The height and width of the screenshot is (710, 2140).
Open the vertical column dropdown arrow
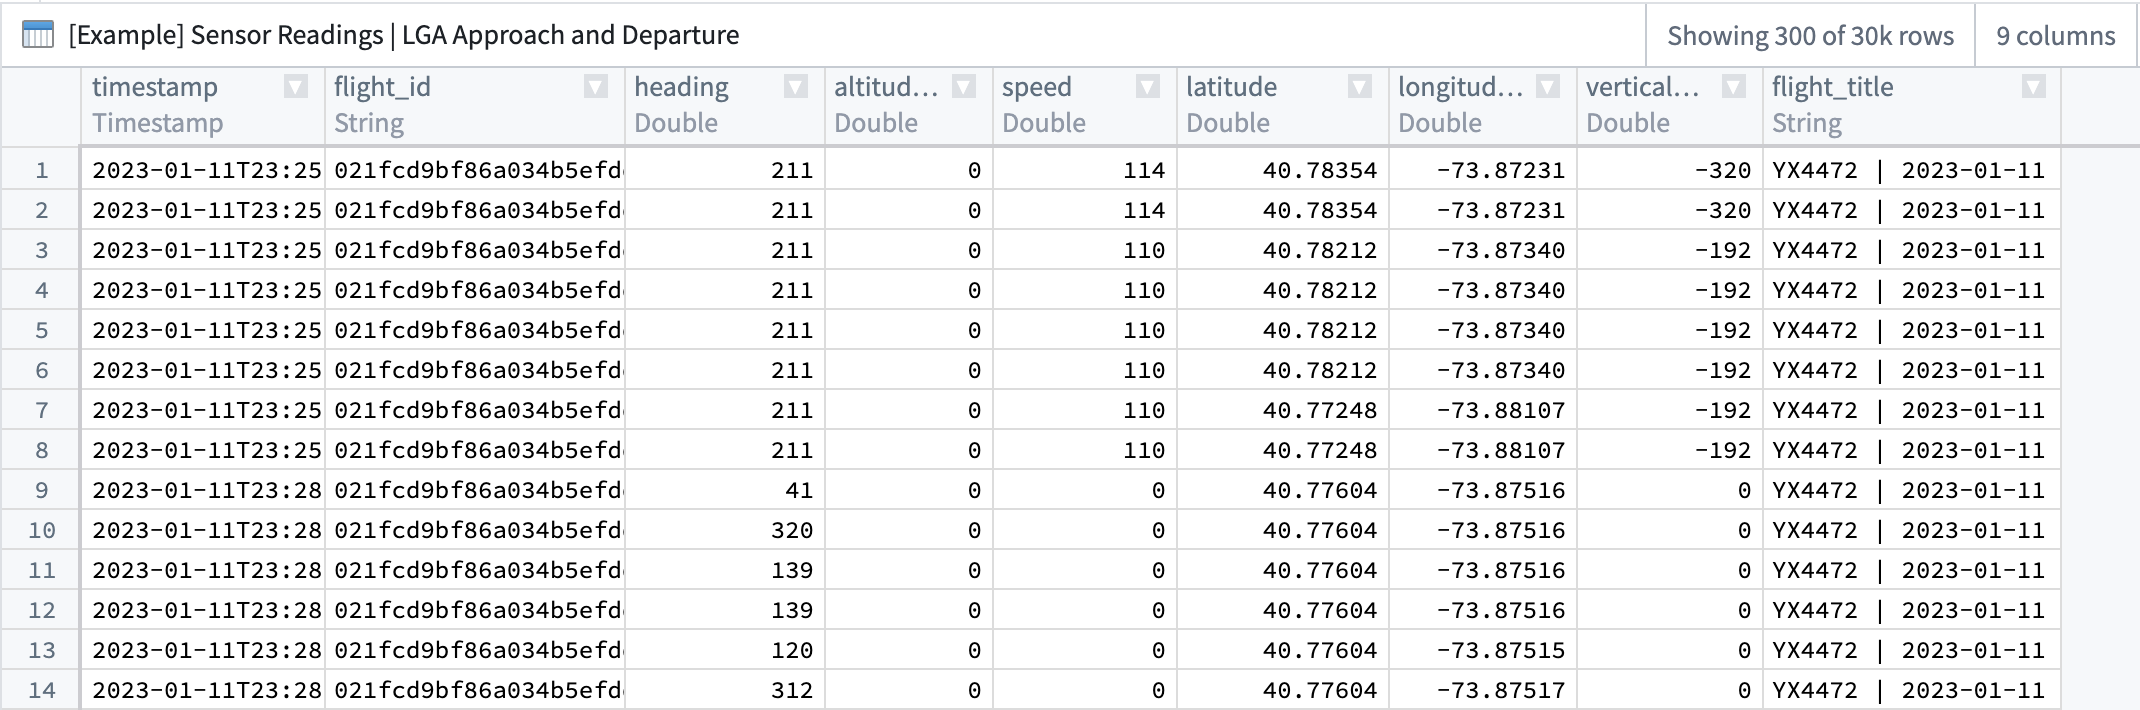pos(1734,87)
